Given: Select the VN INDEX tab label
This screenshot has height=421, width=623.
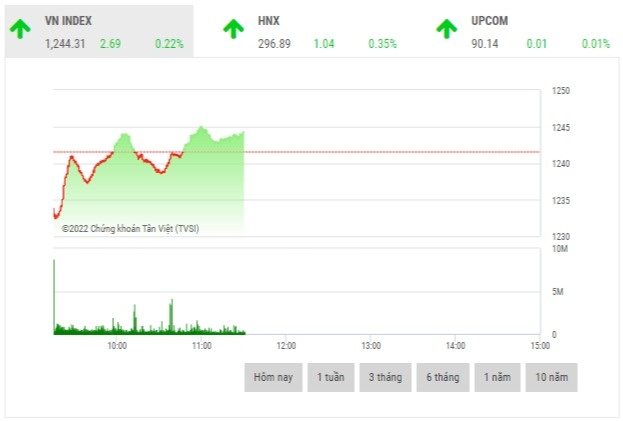Looking at the screenshot, I should (69, 20).
